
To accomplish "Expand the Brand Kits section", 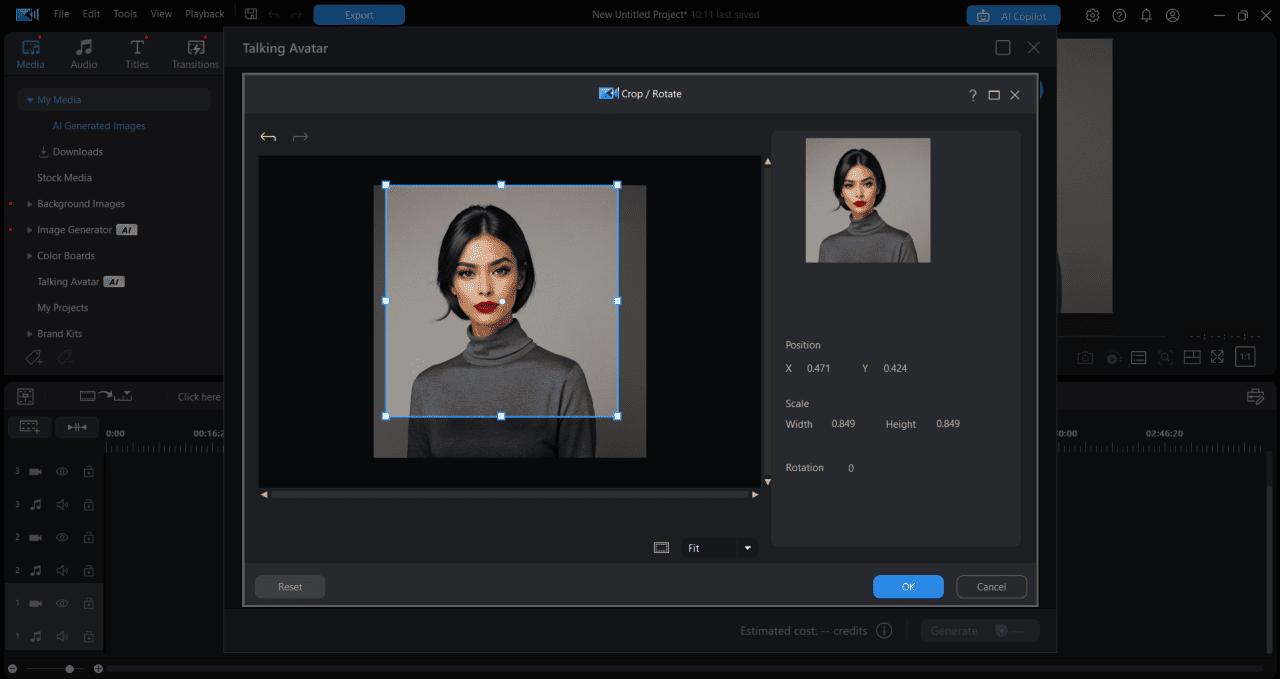I will (x=28, y=333).
